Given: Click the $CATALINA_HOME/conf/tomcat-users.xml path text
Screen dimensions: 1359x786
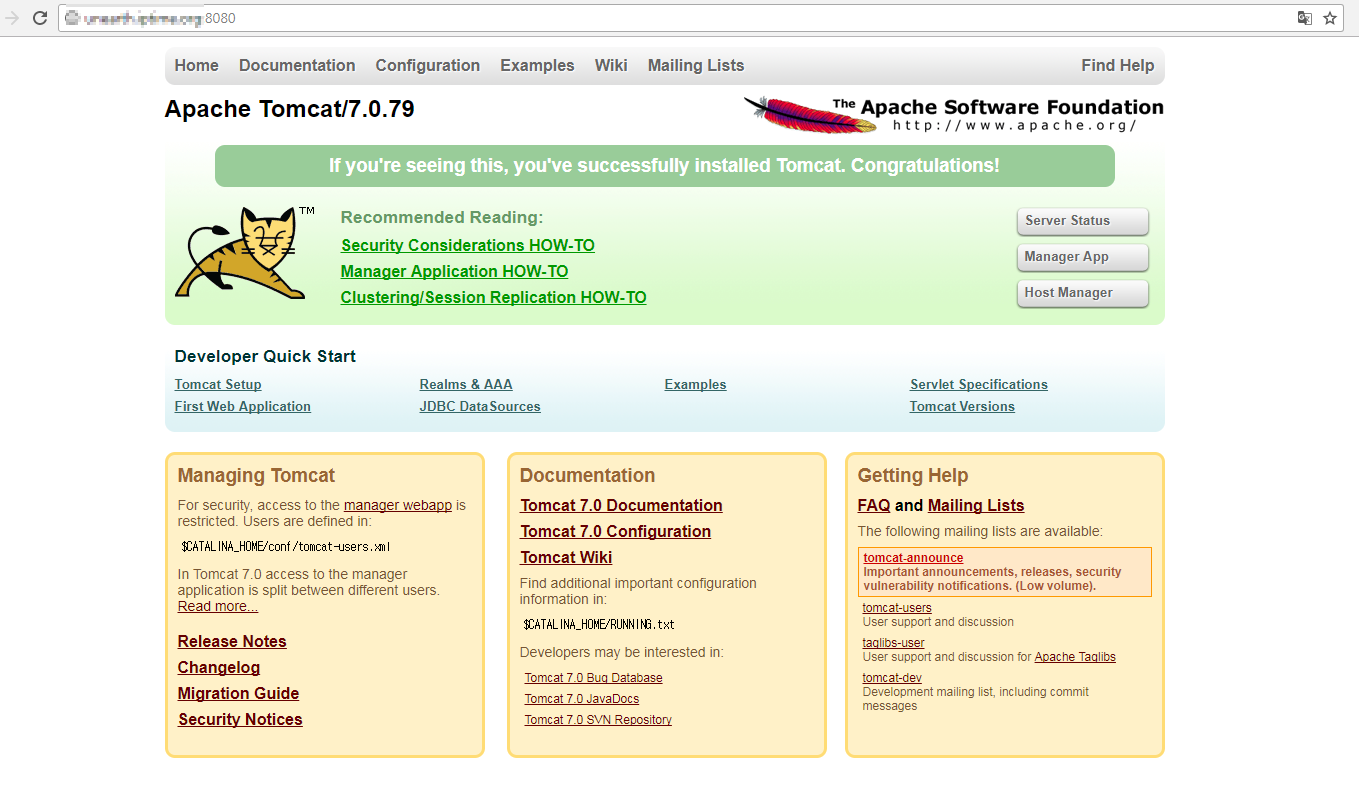Looking at the screenshot, I should 286,547.
